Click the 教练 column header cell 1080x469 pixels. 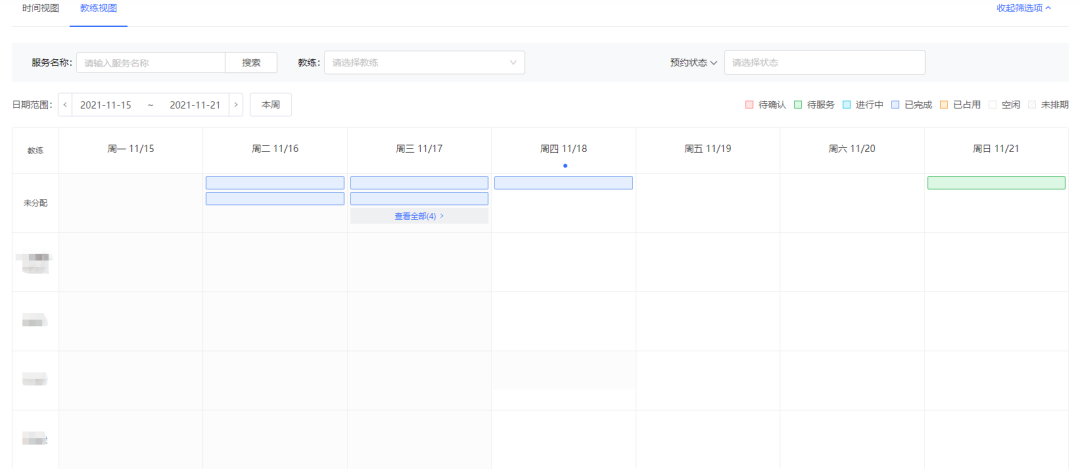click(35, 150)
